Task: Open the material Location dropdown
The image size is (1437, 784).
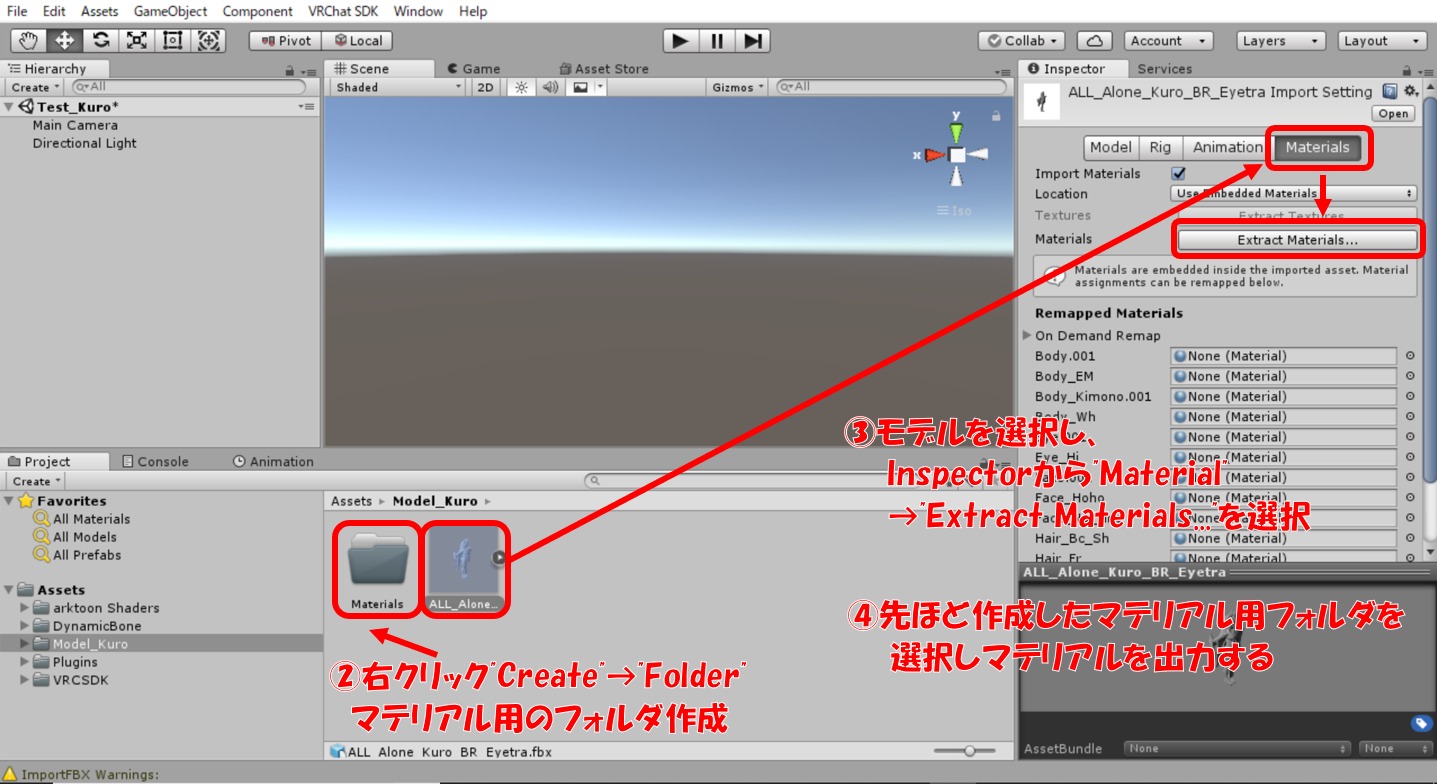Action: click(x=1296, y=194)
